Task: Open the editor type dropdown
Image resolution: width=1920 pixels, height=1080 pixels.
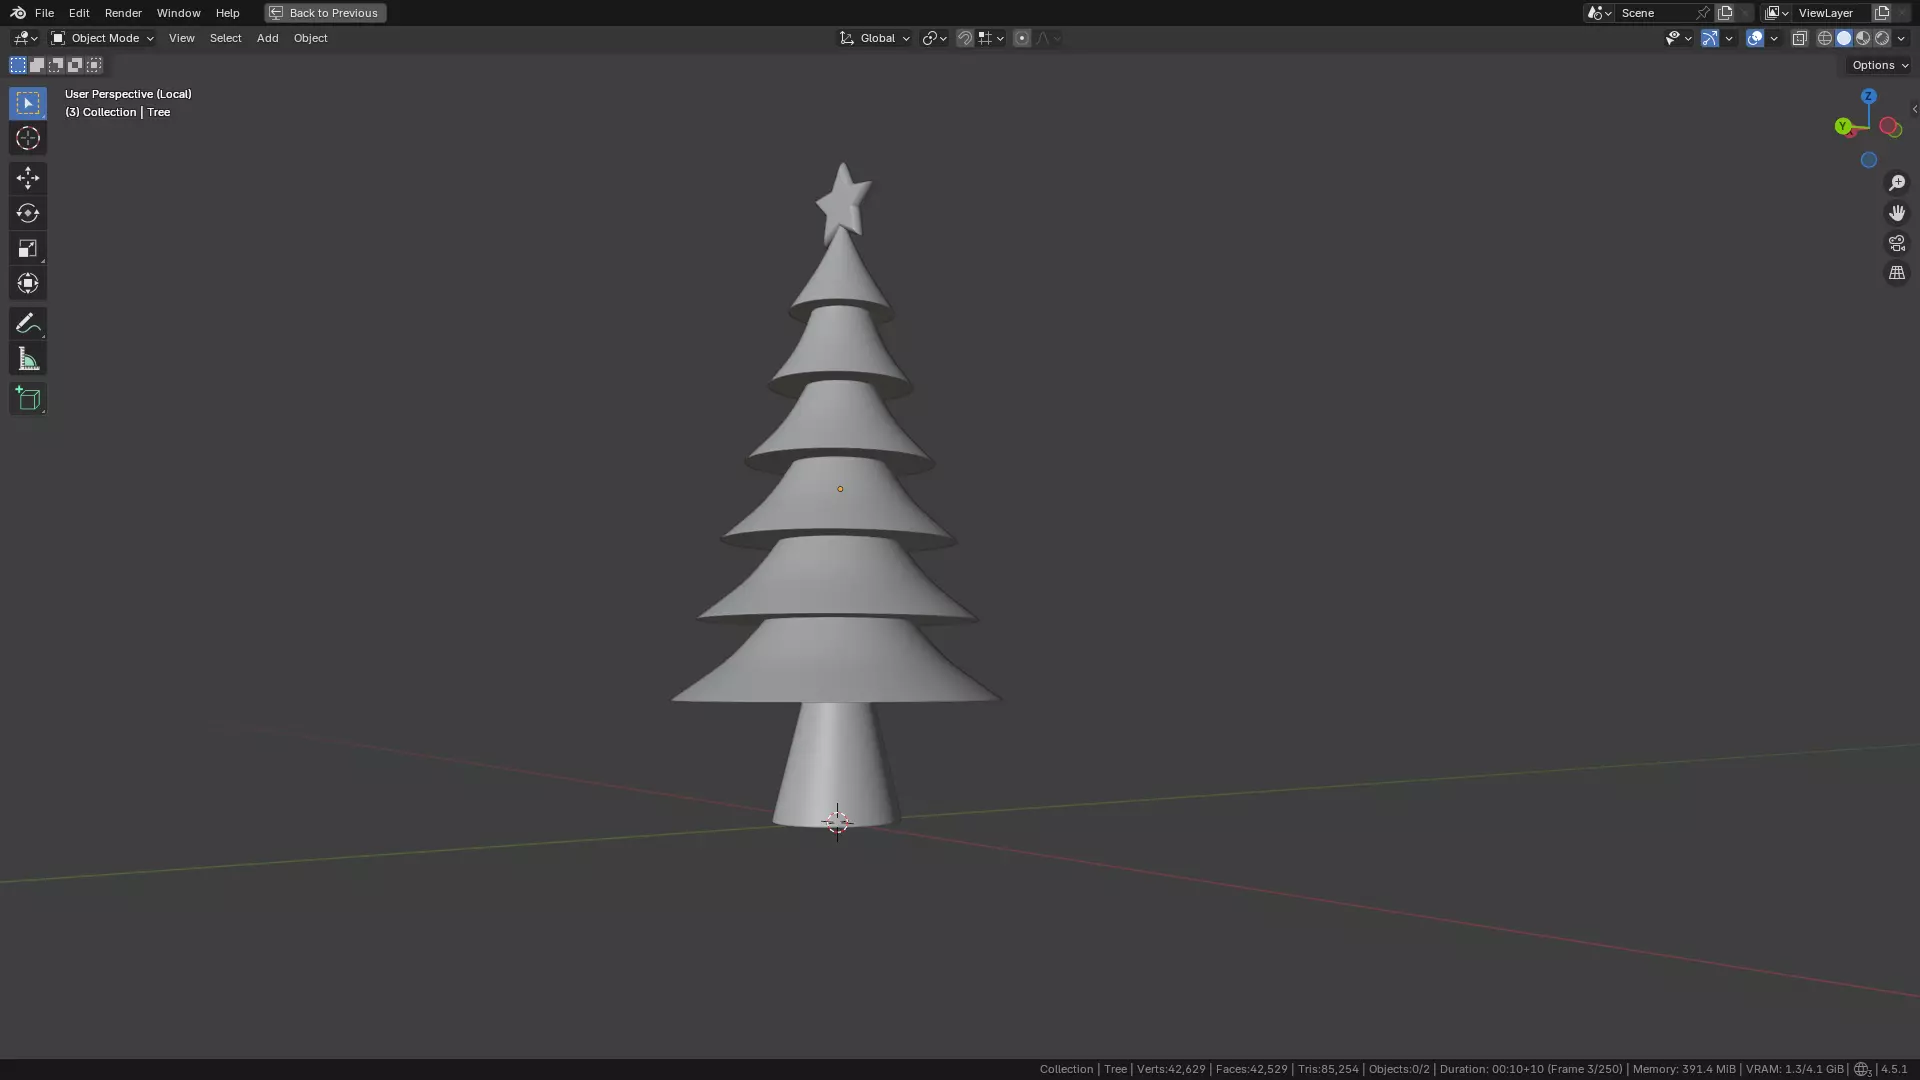Action: [25, 38]
